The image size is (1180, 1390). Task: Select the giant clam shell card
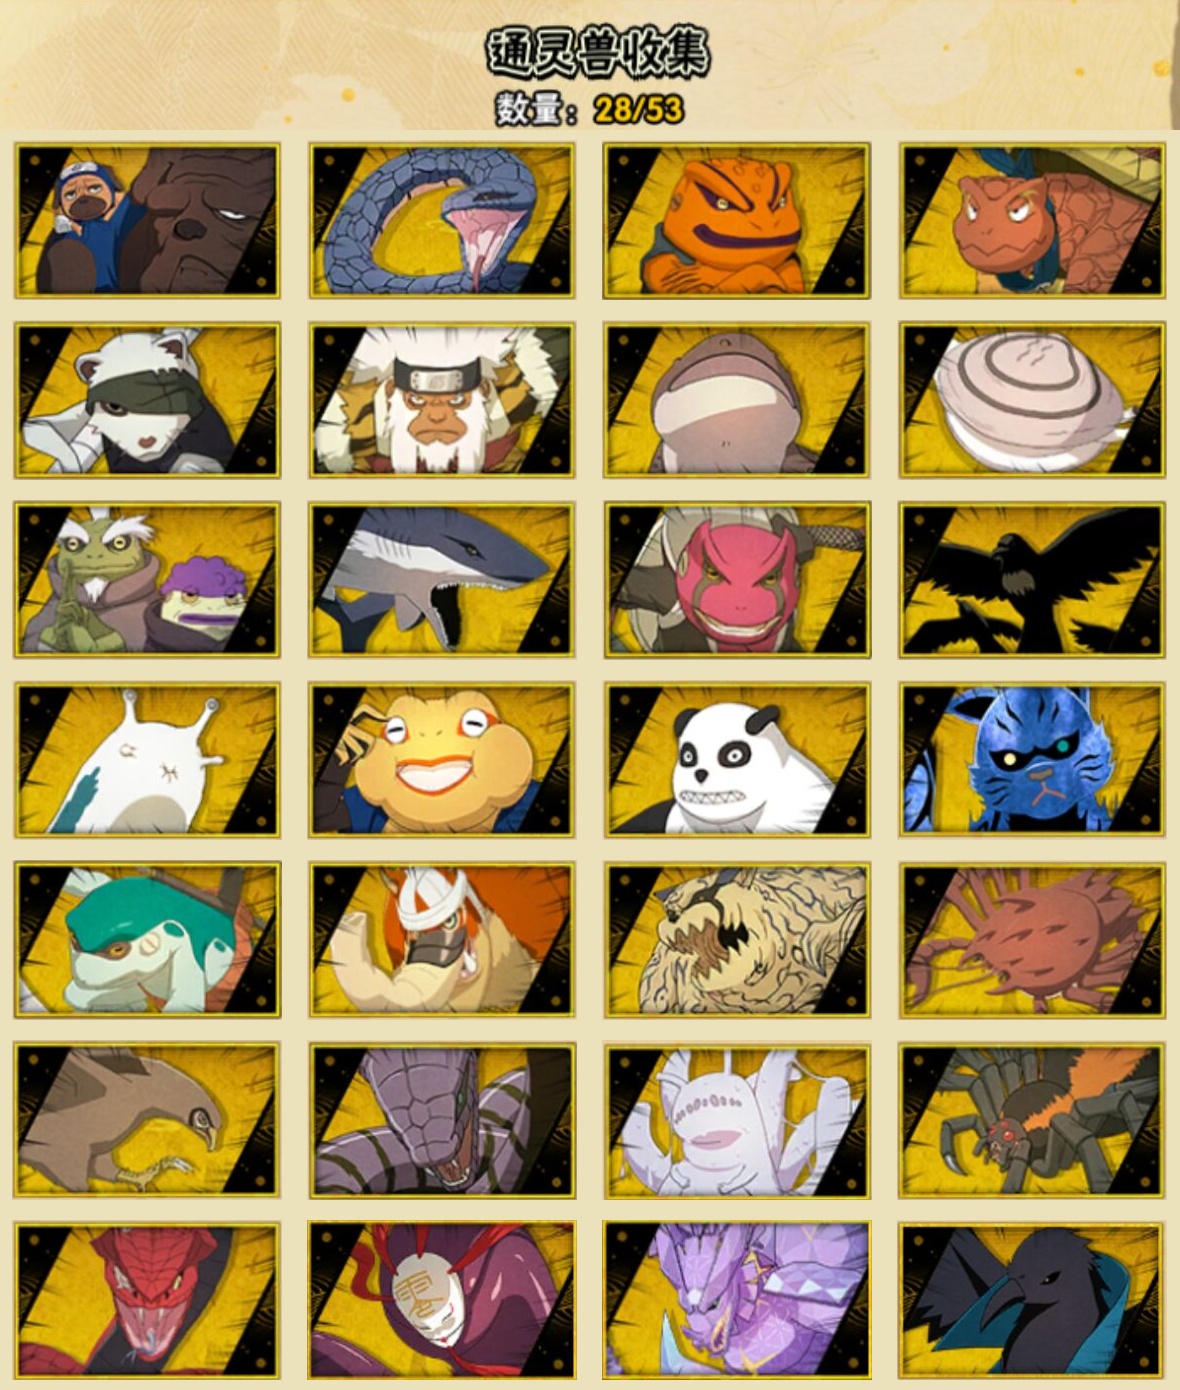click(x=1032, y=400)
